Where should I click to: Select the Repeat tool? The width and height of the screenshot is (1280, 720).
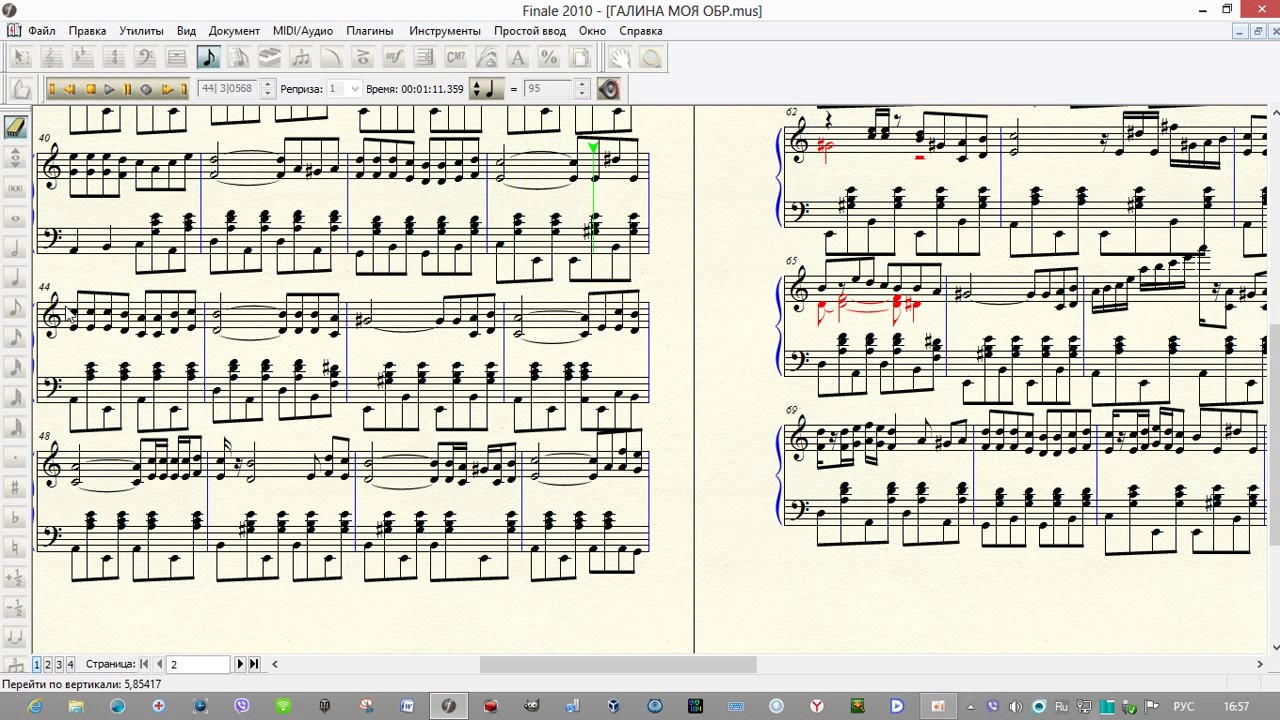425,58
